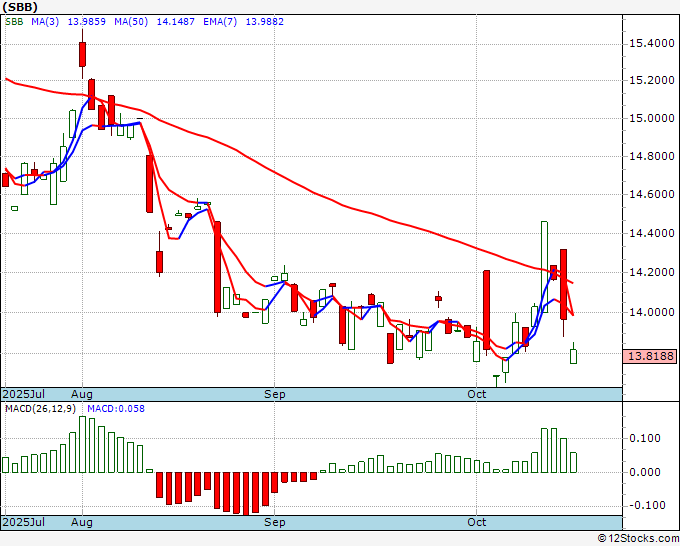Click the highest red candlestick near 15.4
The width and height of the screenshot is (680, 546).
point(82,54)
